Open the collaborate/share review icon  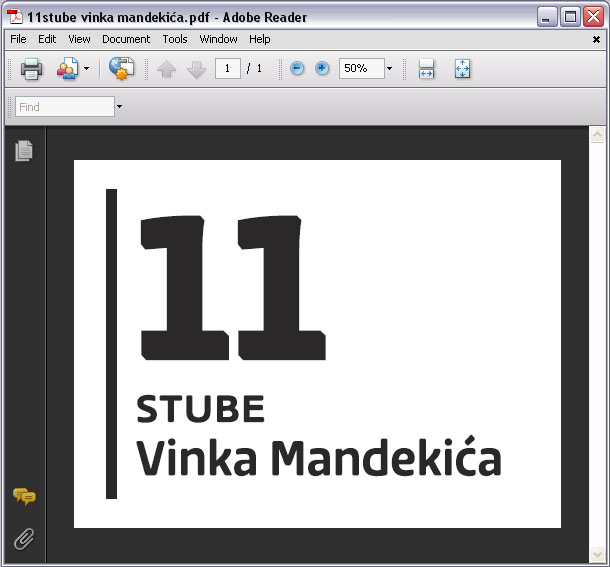[x=68, y=69]
